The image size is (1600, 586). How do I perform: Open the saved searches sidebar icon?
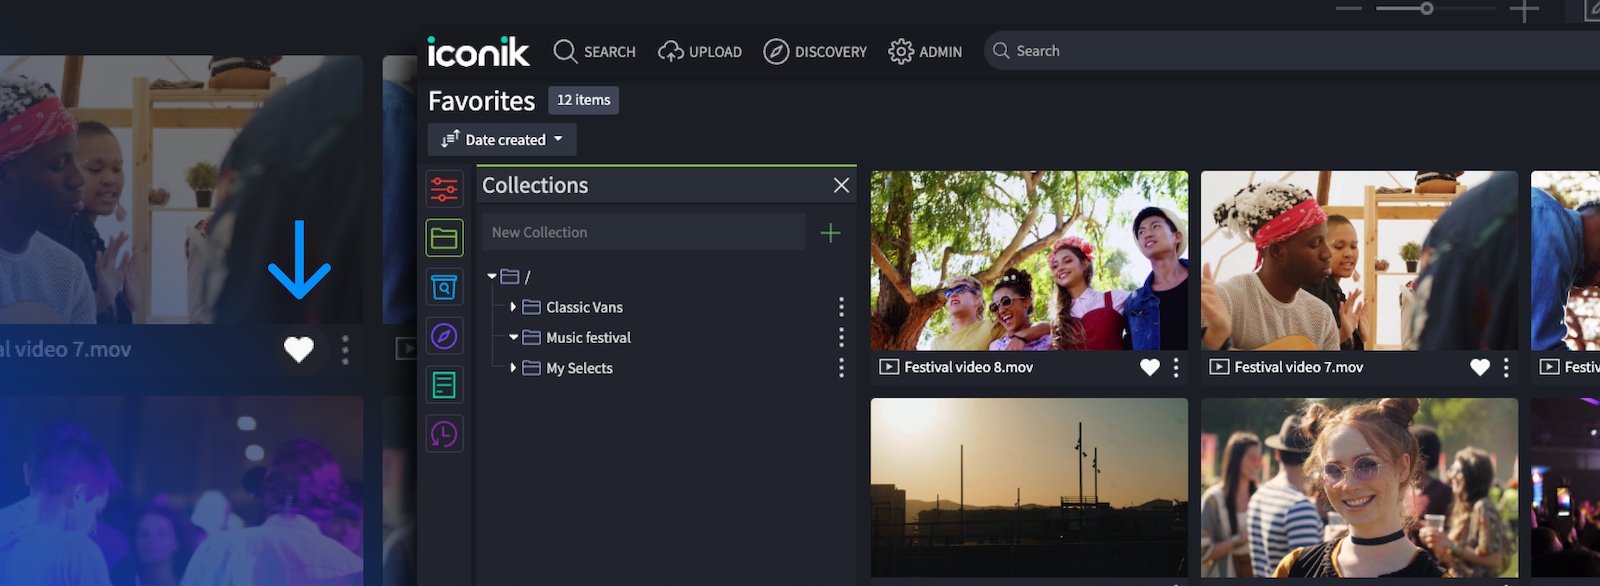coord(444,287)
